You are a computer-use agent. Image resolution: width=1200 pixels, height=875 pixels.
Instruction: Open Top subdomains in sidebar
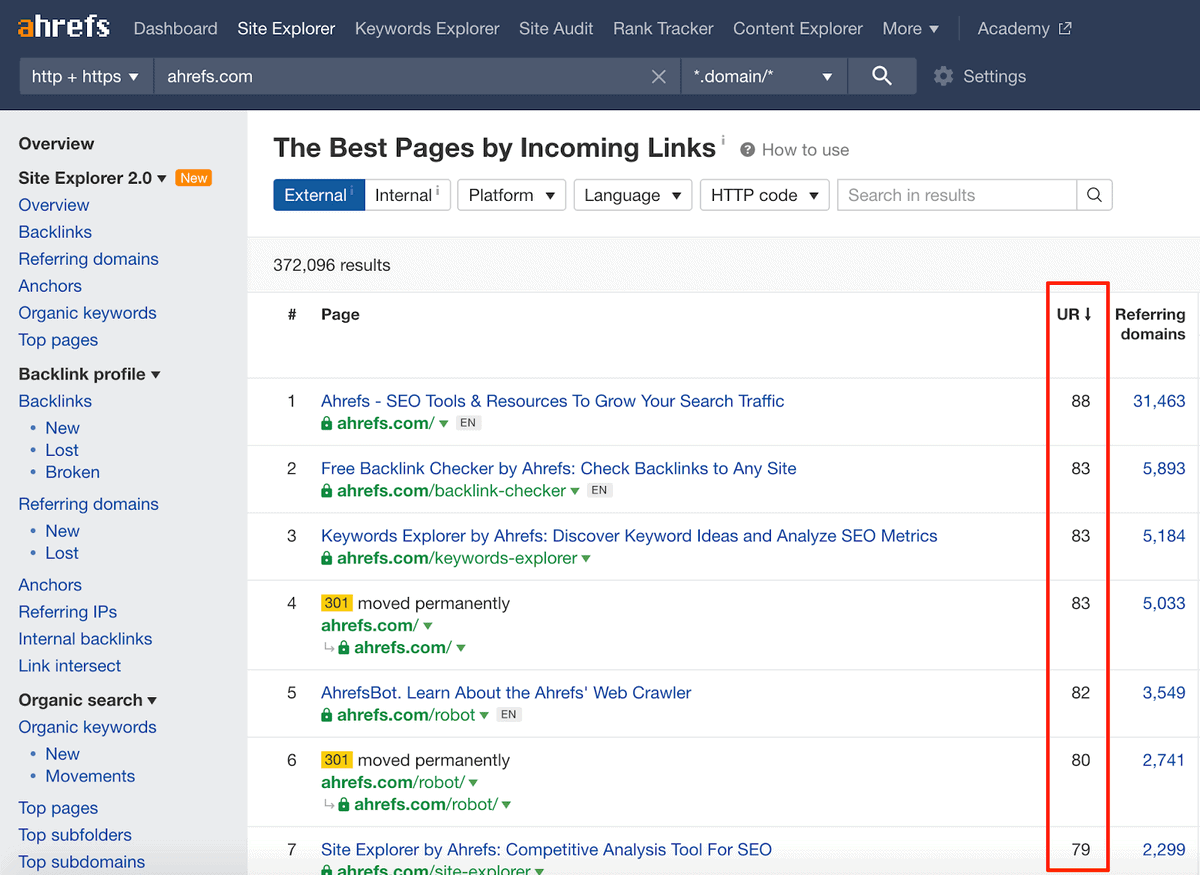tap(81, 862)
